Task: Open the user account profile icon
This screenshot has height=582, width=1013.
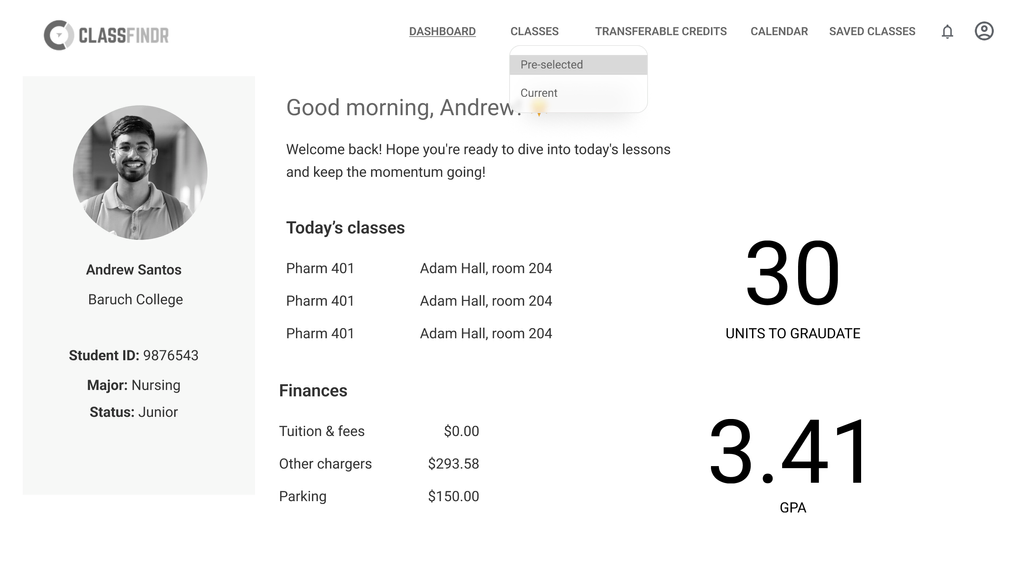Action: tap(984, 31)
